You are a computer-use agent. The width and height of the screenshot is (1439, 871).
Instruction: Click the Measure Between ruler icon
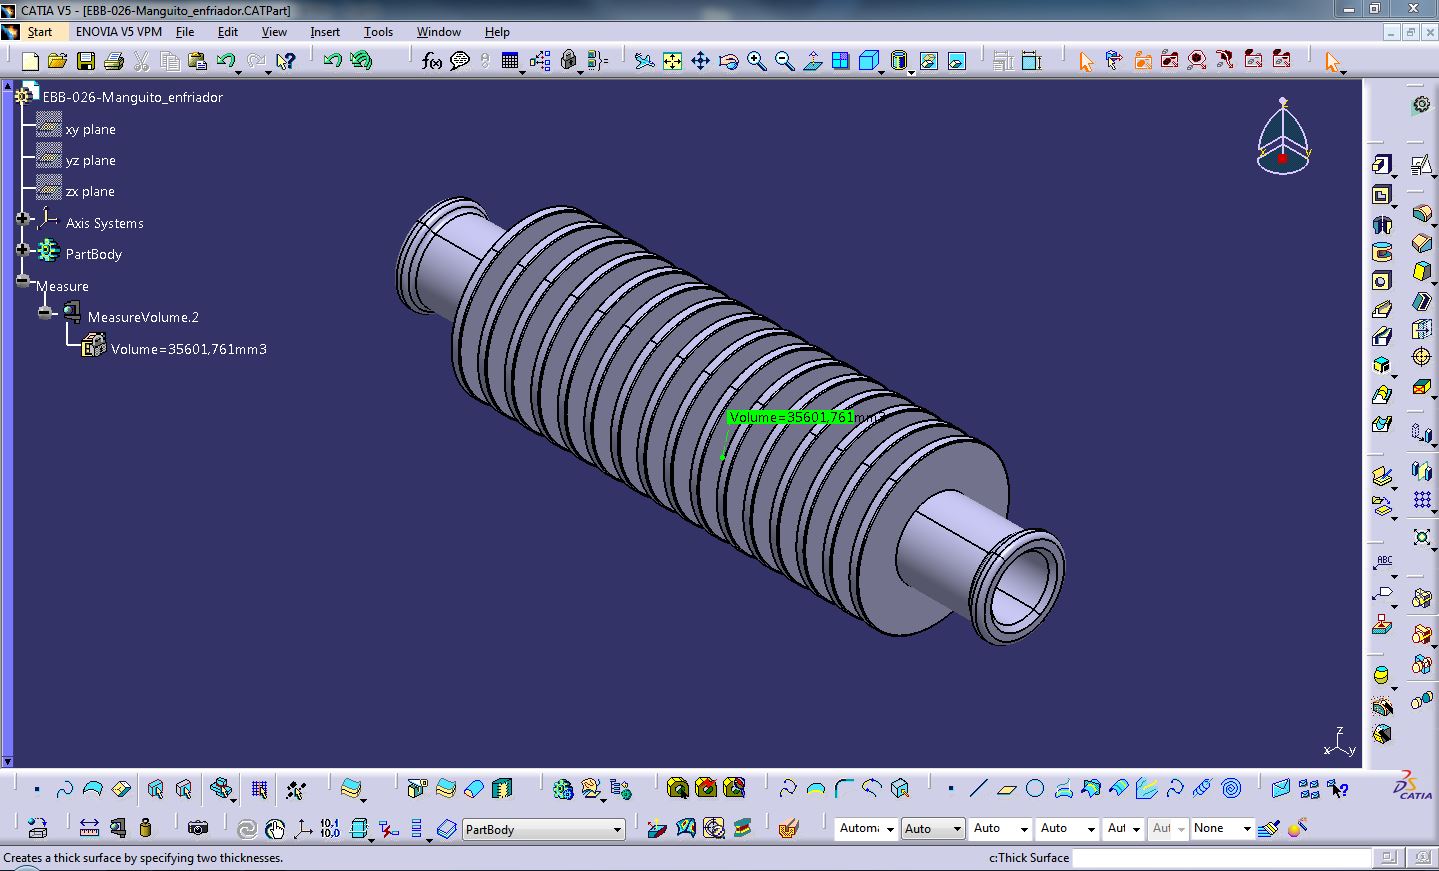[89, 828]
